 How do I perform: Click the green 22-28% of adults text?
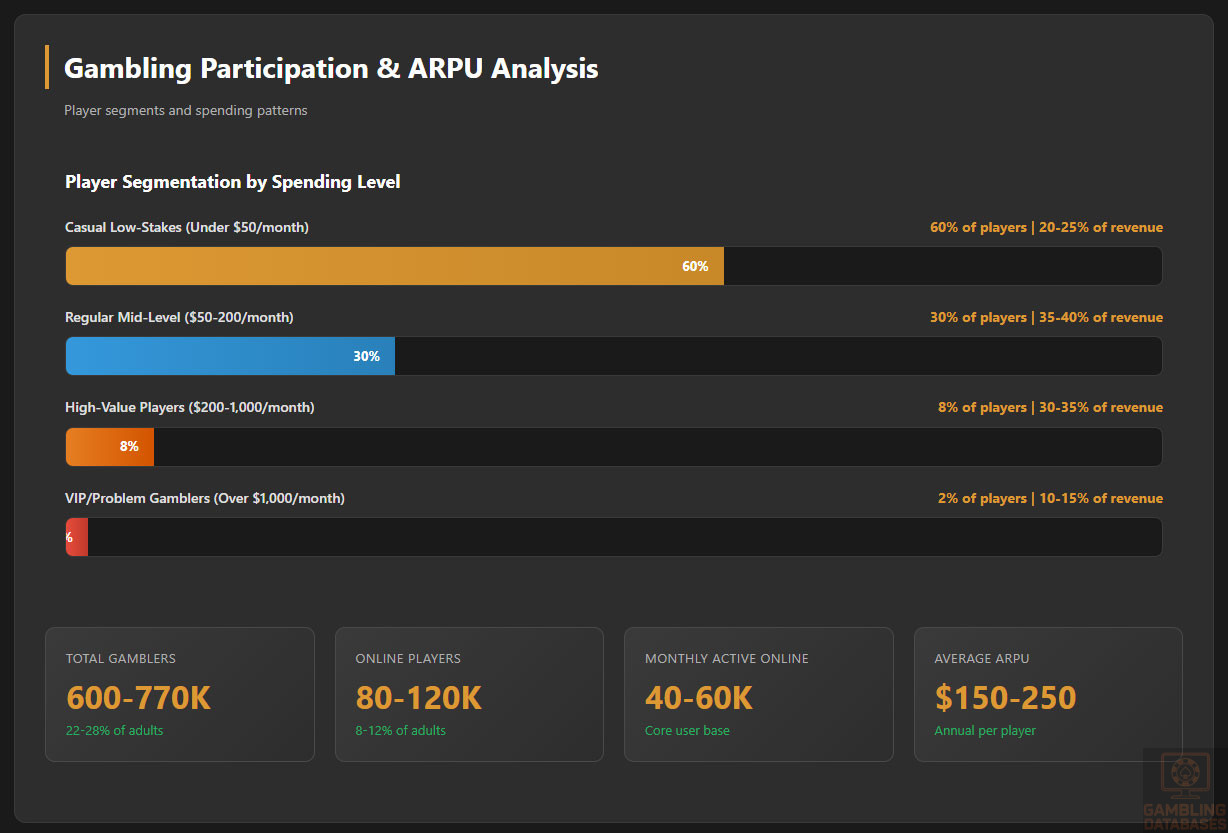[x=114, y=730]
